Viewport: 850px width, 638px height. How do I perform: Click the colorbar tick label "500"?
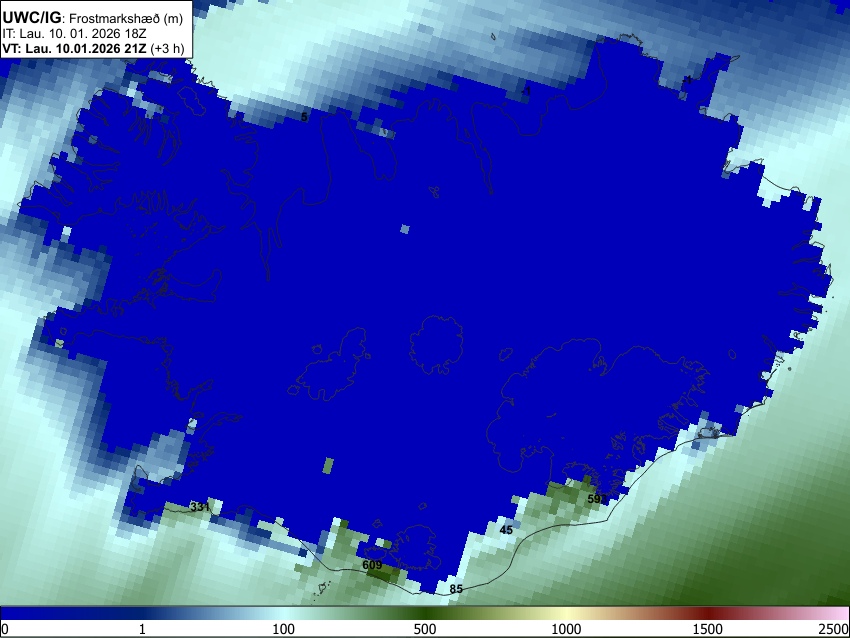(x=425, y=629)
